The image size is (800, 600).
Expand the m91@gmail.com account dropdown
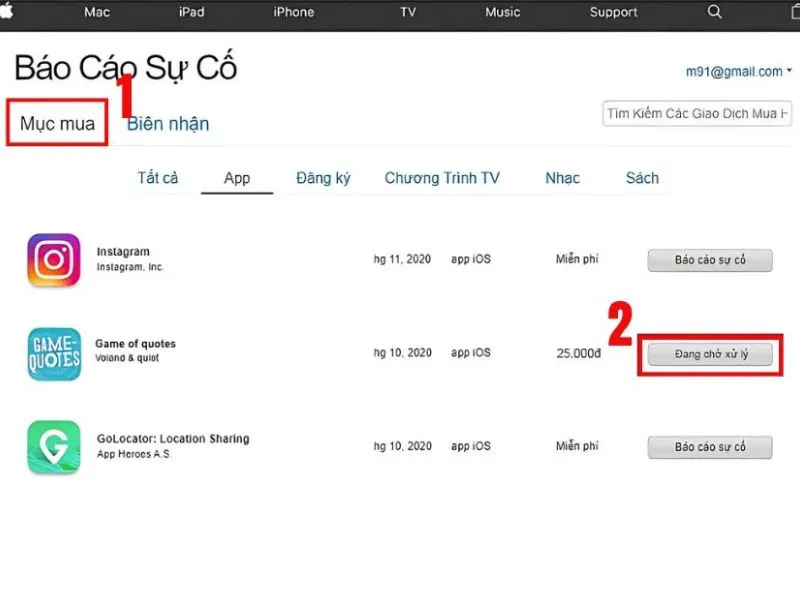pyautogui.click(x=738, y=71)
